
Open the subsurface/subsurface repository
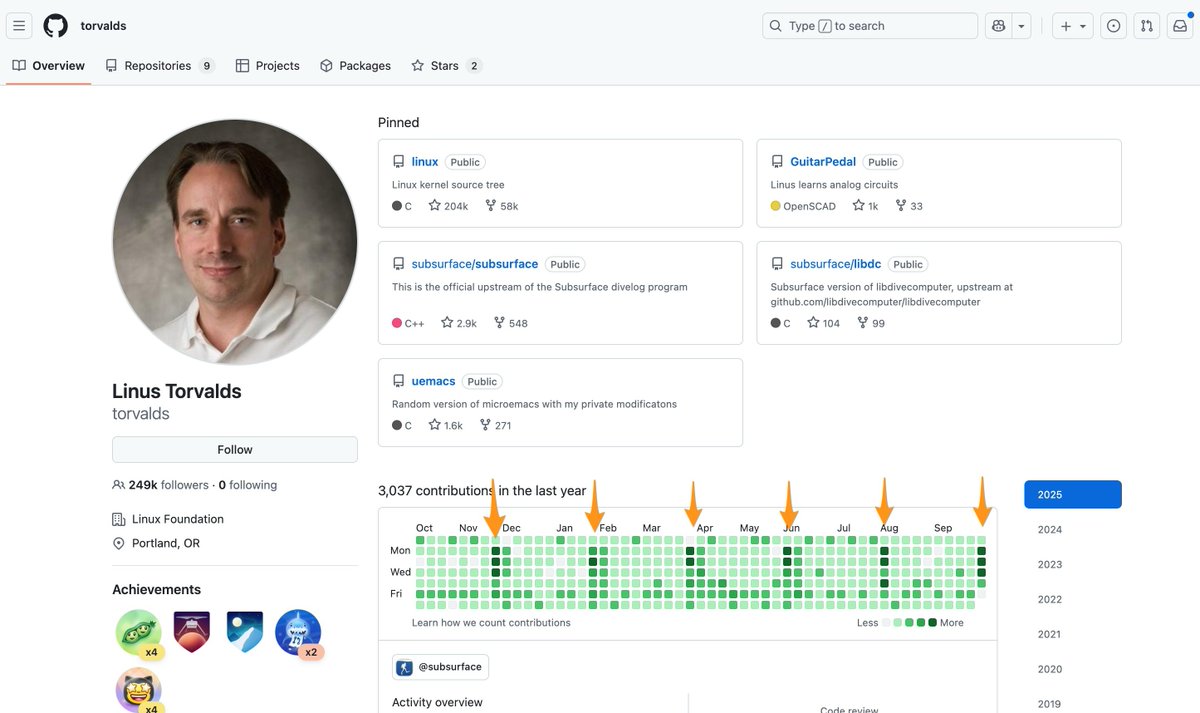pos(475,264)
